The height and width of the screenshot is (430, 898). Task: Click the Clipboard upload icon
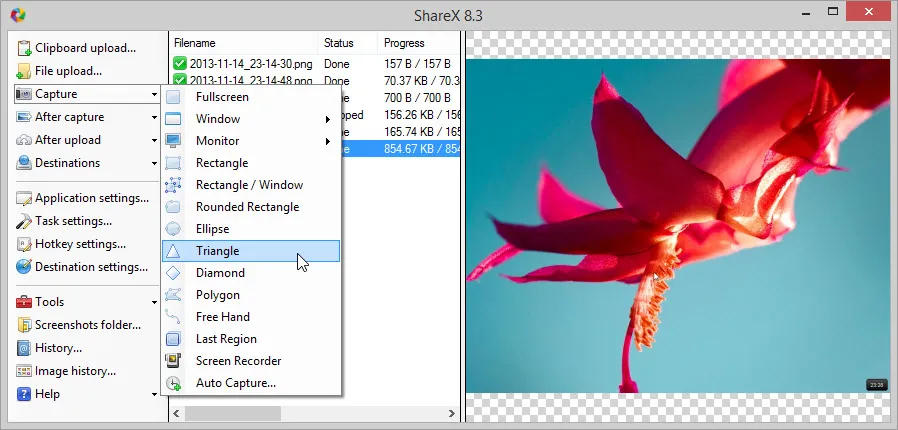coord(23,48)
